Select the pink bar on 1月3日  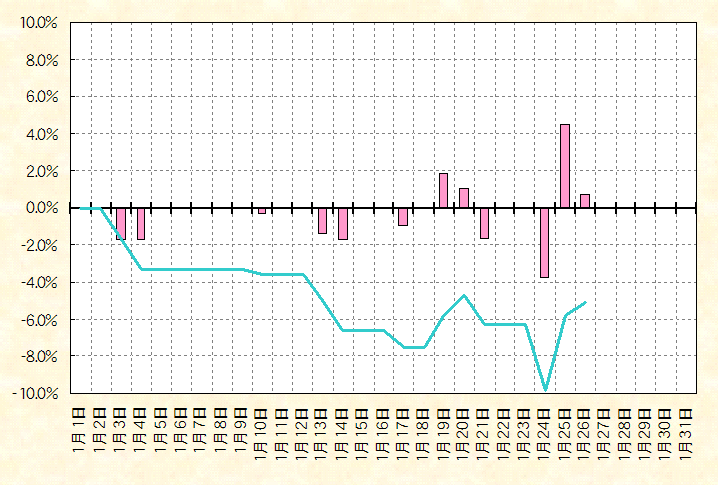coord(120,224)
